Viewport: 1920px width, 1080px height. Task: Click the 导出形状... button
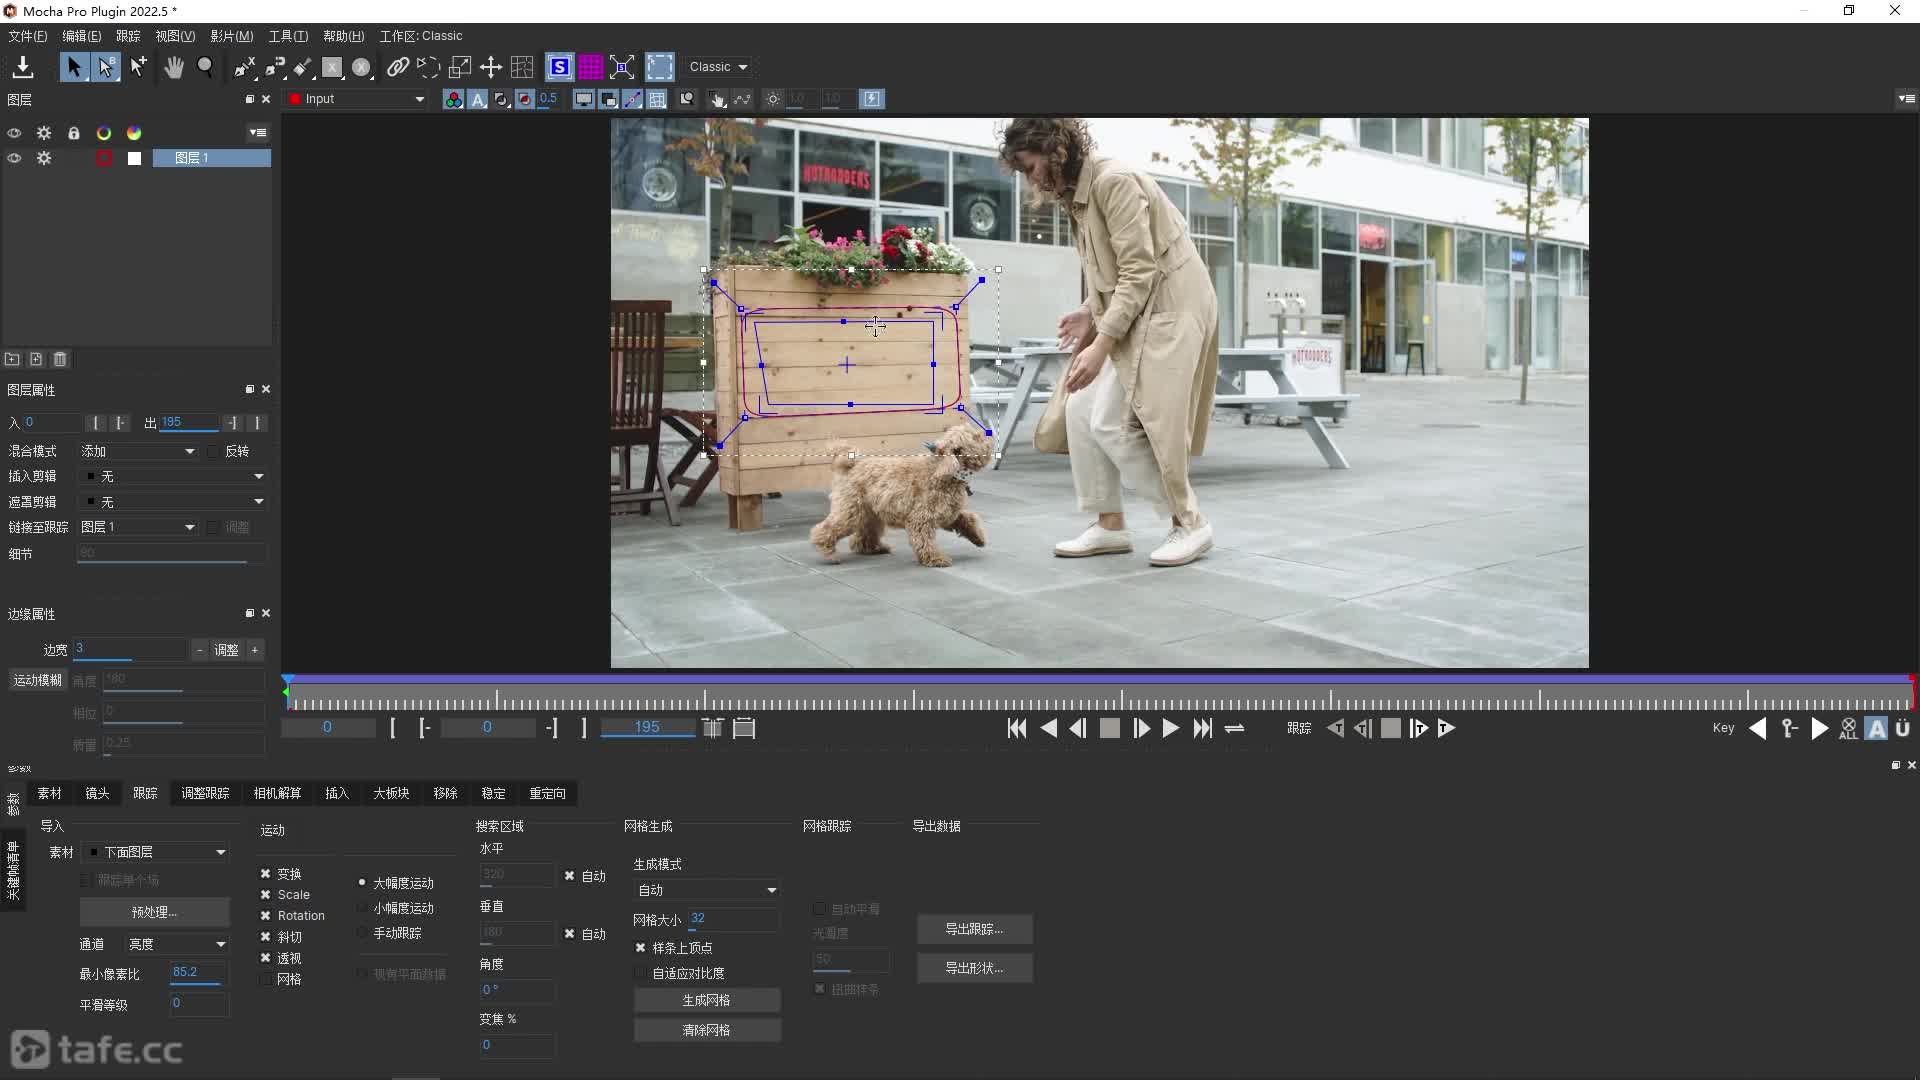pyautogui.click(x=974, y=968)
